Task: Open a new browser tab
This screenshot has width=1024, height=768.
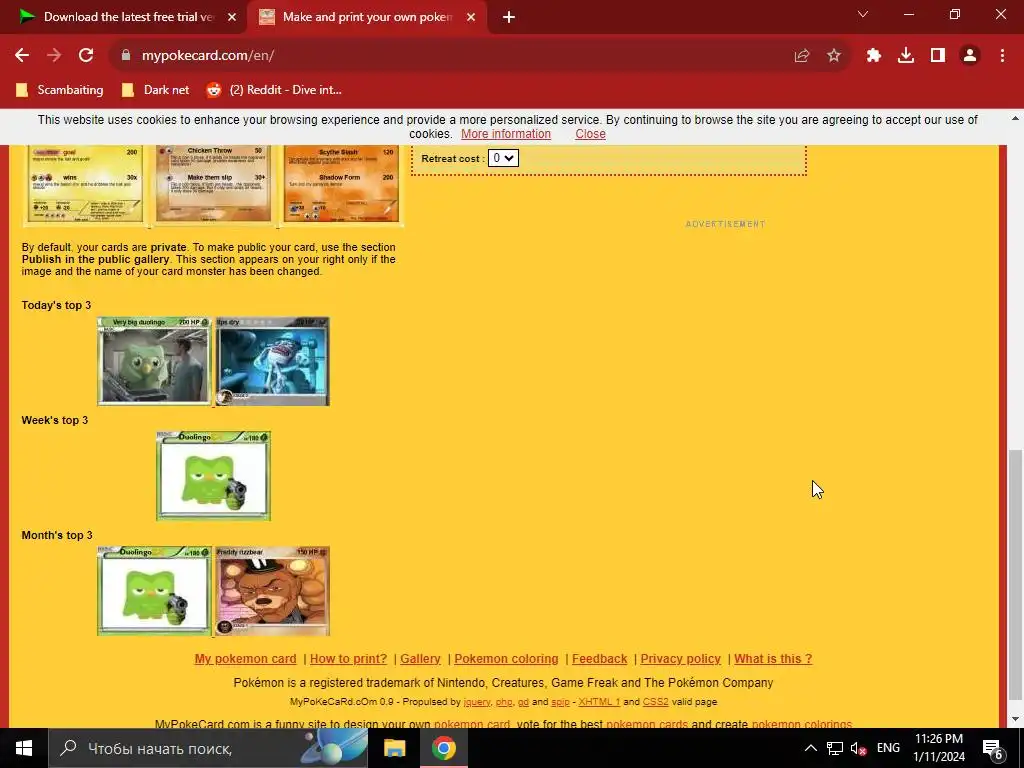Action: point(509,18)
